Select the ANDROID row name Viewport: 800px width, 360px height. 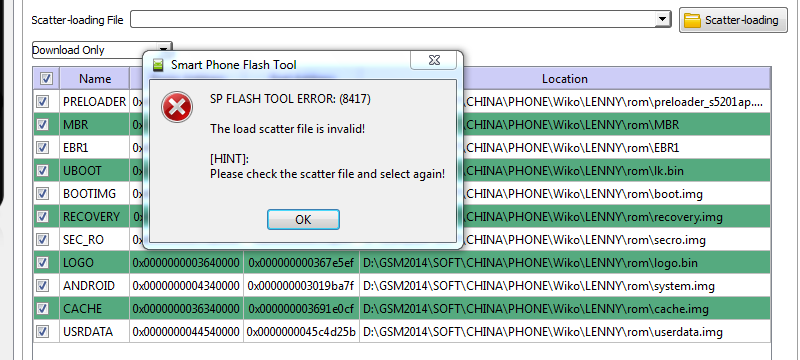point(89,286)
